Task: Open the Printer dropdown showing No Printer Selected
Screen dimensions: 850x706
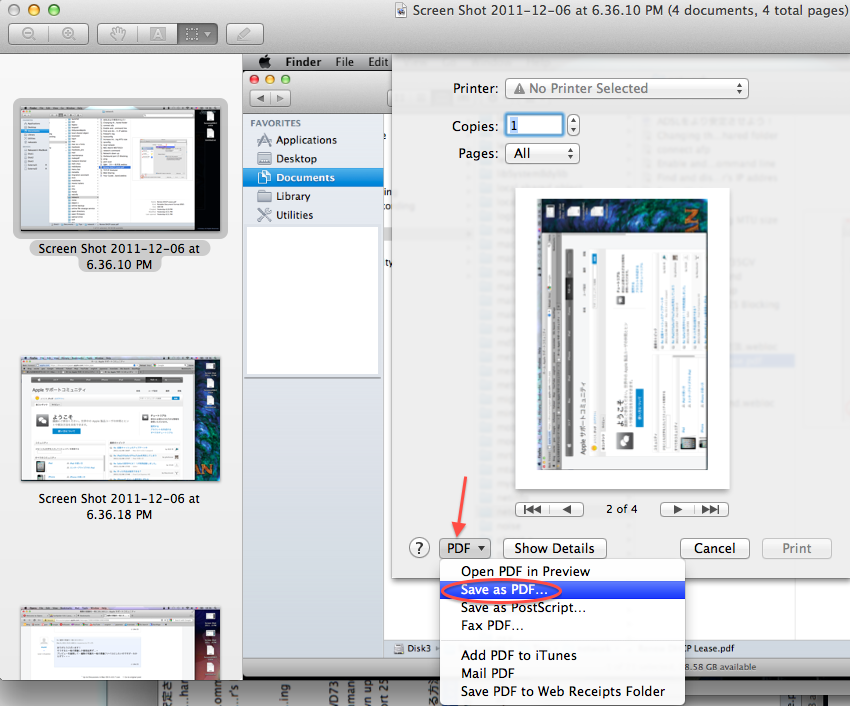Action: point(627,88)
